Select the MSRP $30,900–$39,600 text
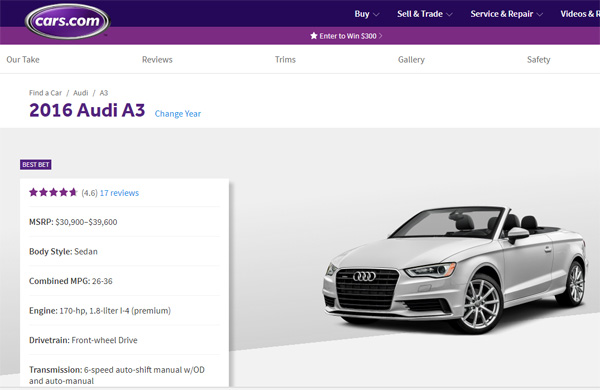The image size is (600, 390). coord(73,222)
